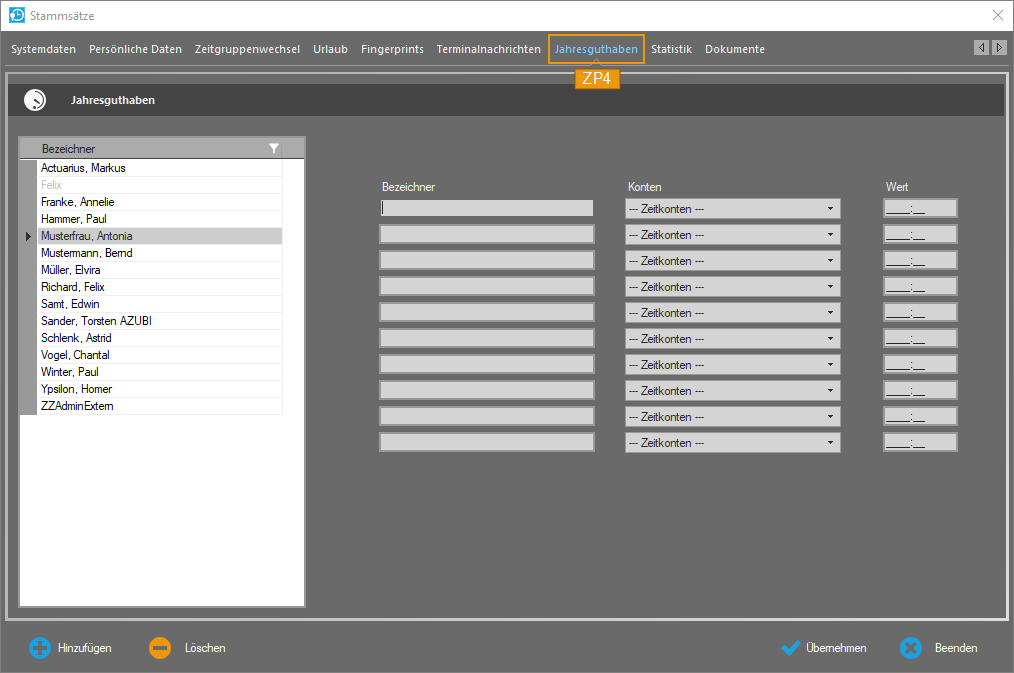Click the blue X Beenden icon
Screen dimensions: 1014x673
[910, 648]
